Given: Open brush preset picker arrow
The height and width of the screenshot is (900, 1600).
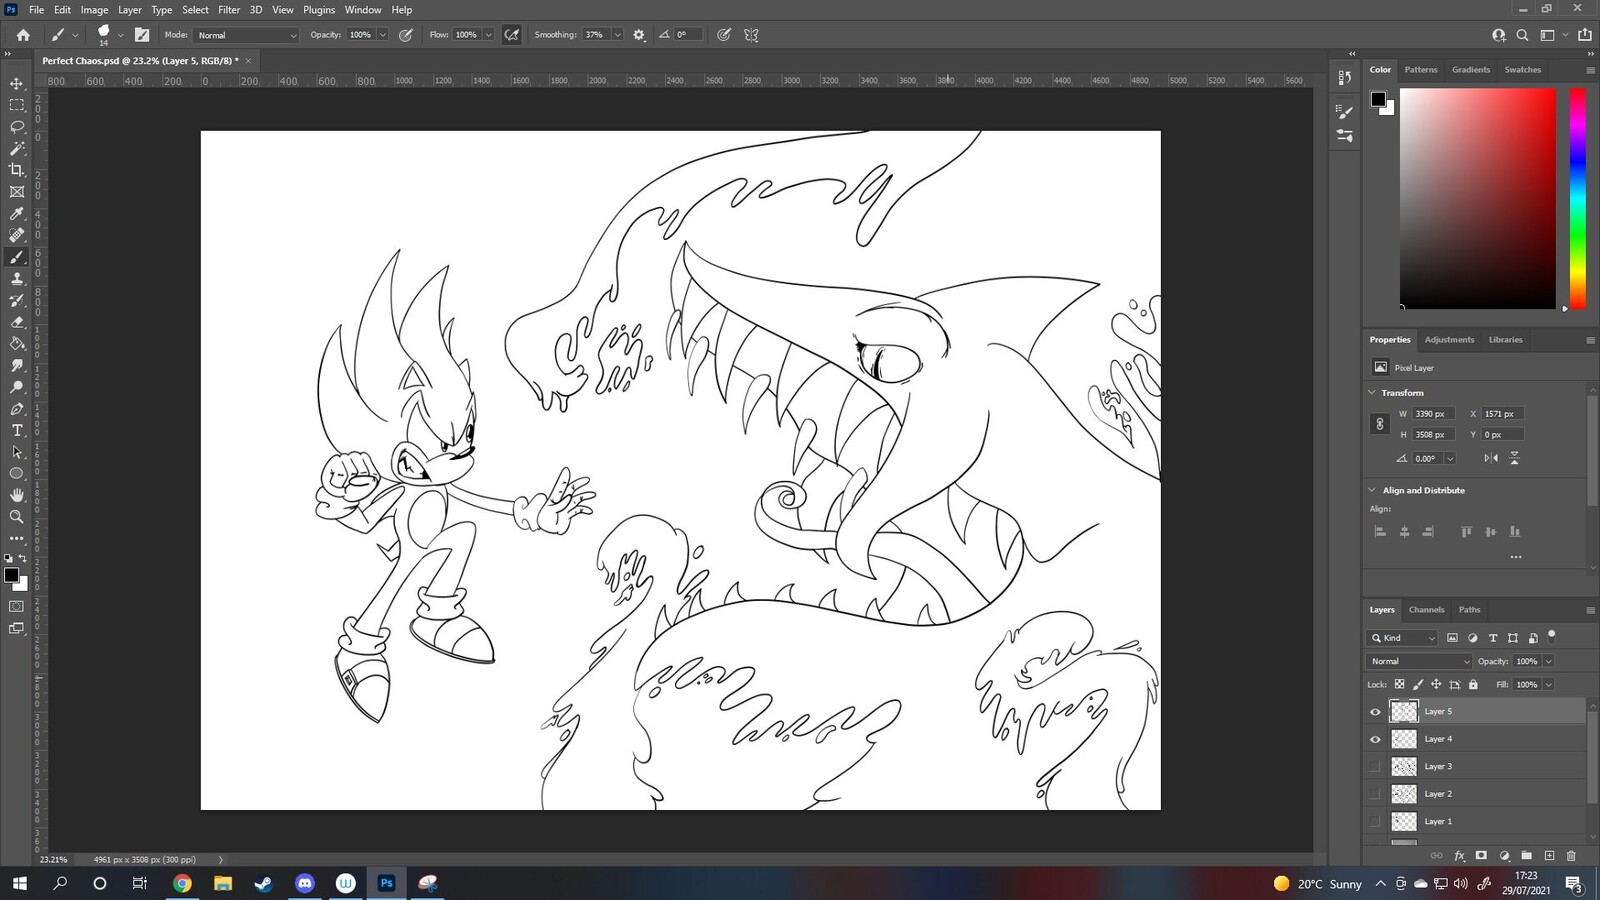Looking at the screenshot, I should point(121,35).
